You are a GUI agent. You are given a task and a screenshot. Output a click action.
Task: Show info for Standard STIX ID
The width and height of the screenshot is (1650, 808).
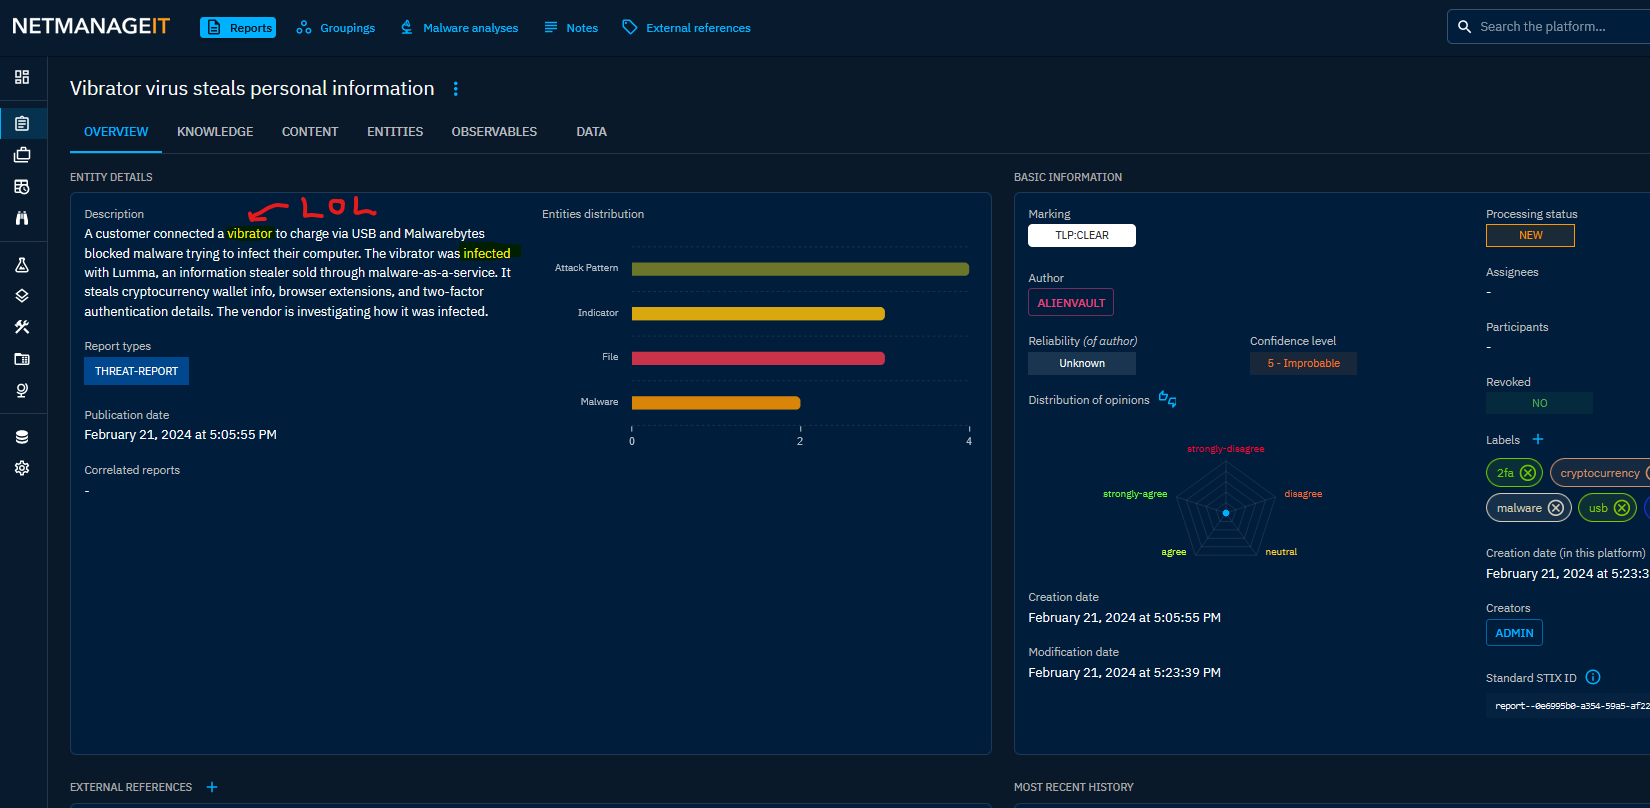[1593, 677]
